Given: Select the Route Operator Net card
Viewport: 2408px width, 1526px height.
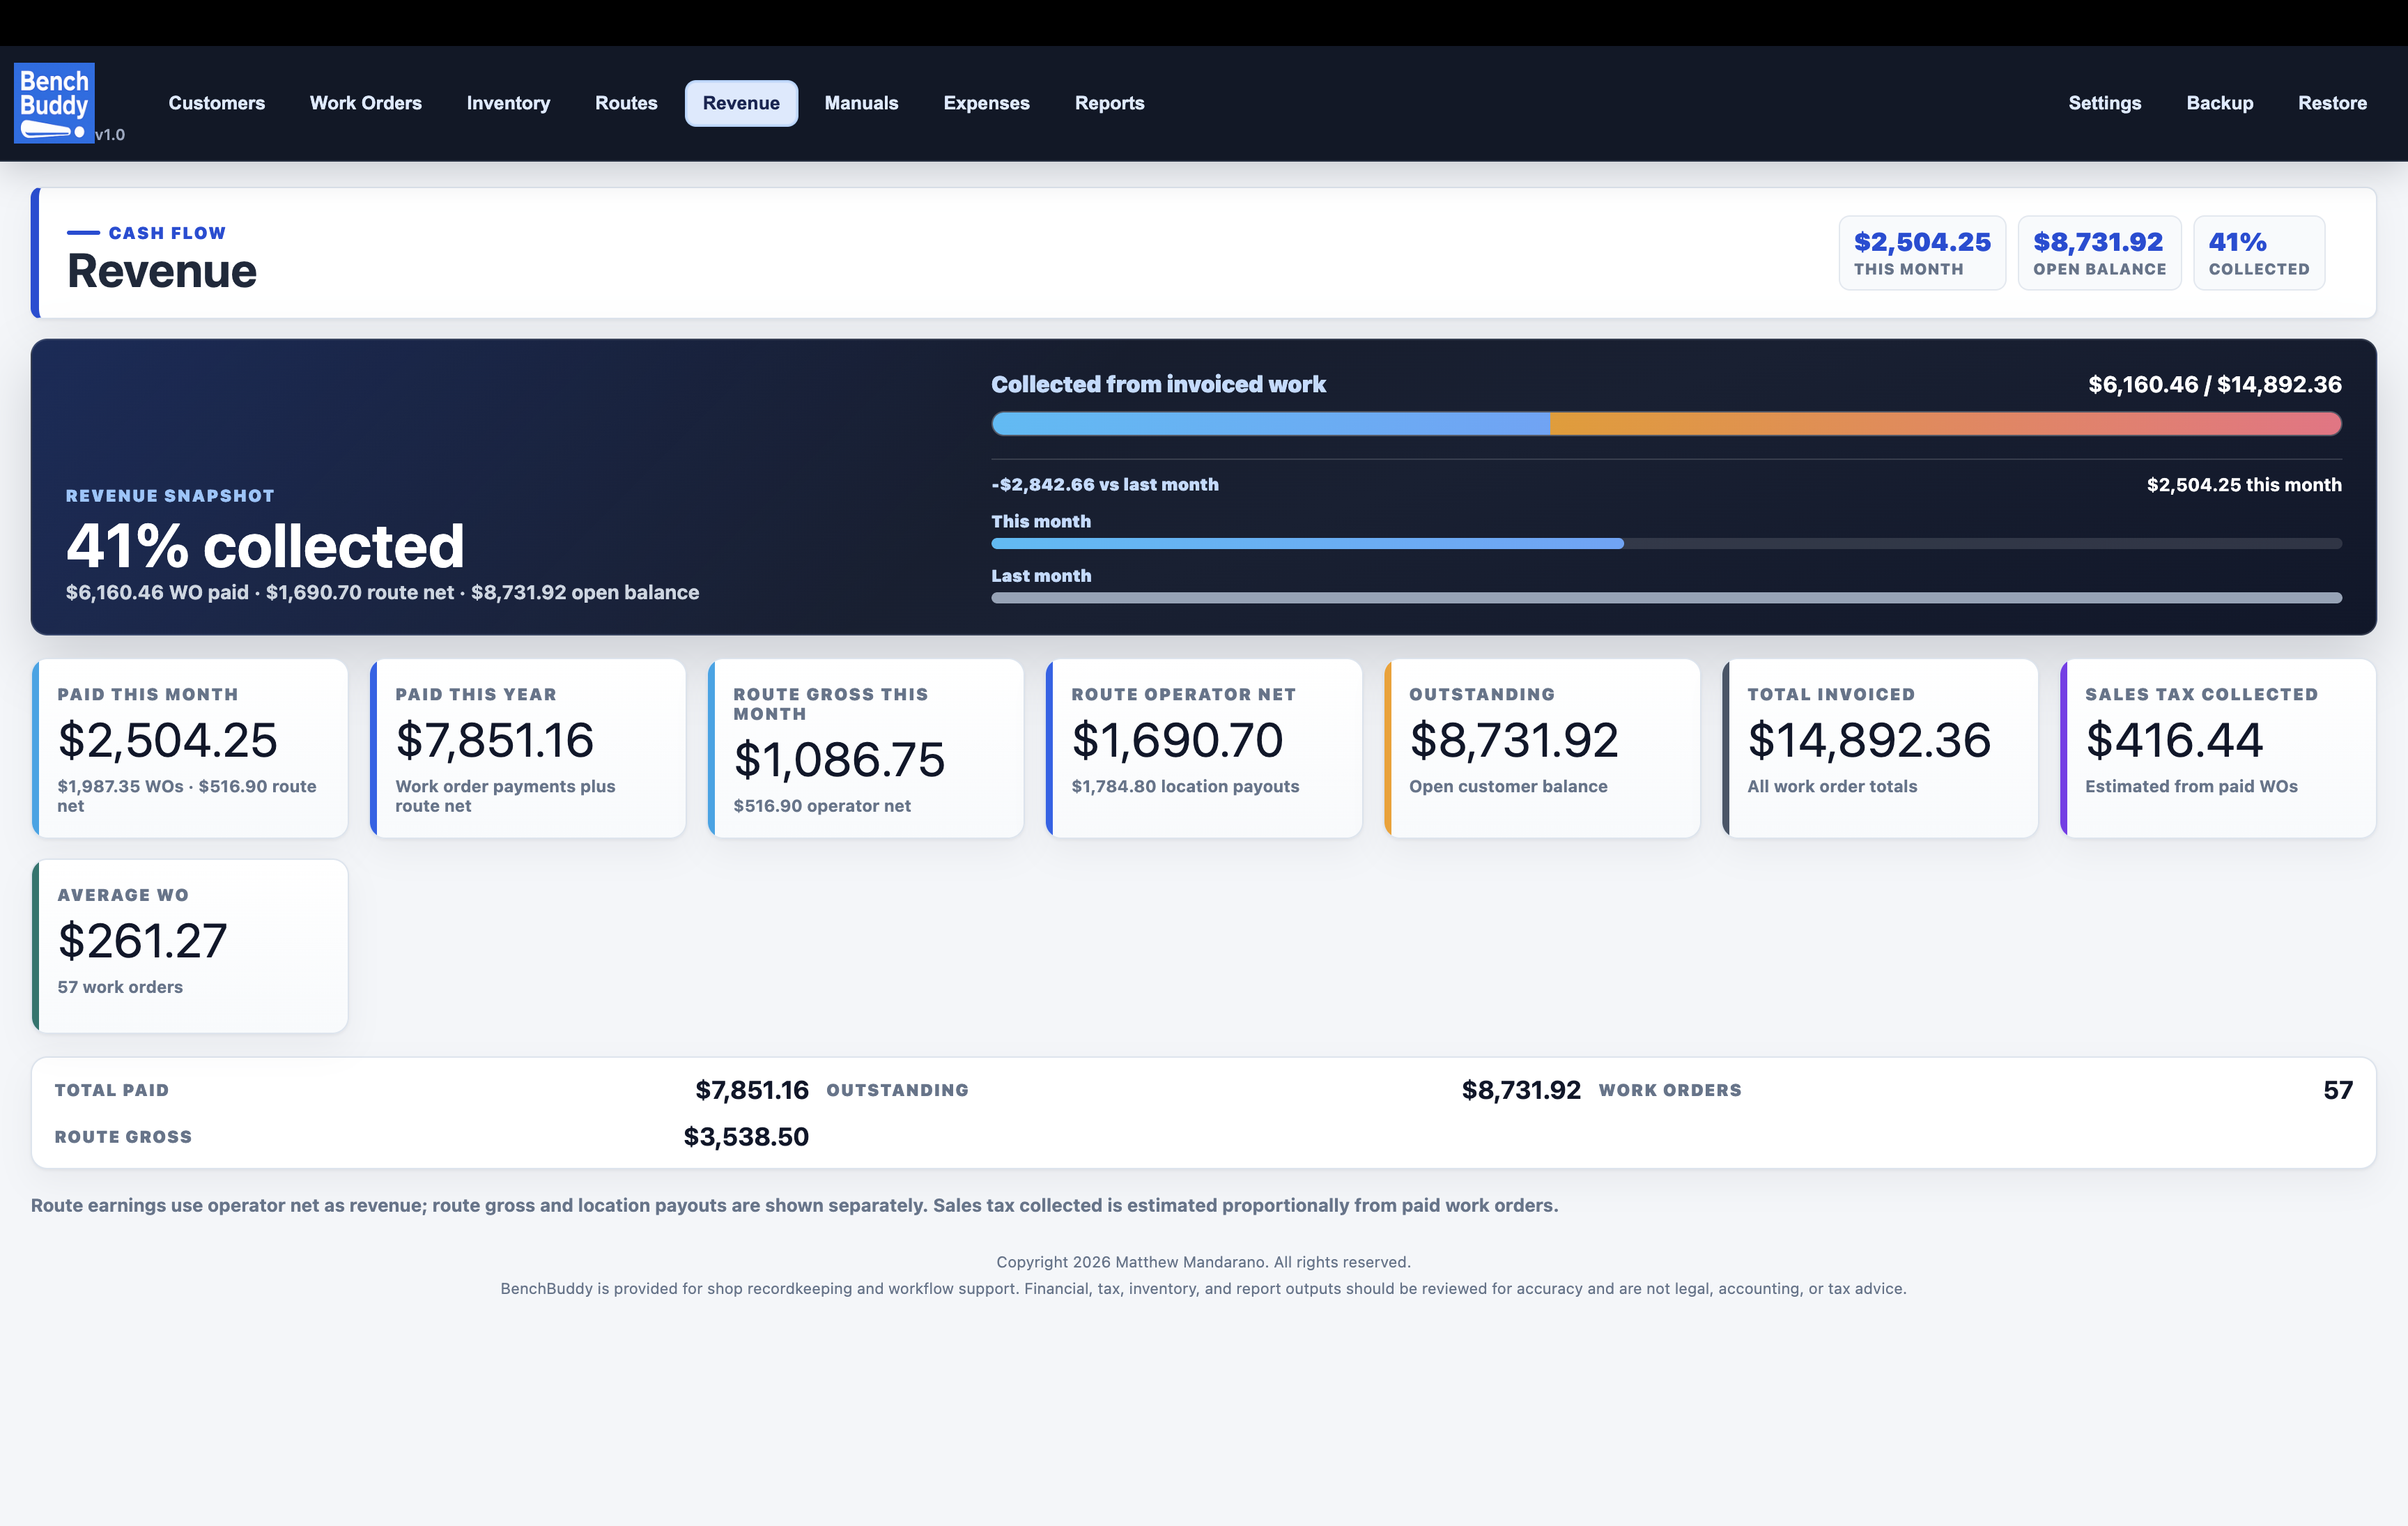Looking at the screenshot, I should (1204, 748).
